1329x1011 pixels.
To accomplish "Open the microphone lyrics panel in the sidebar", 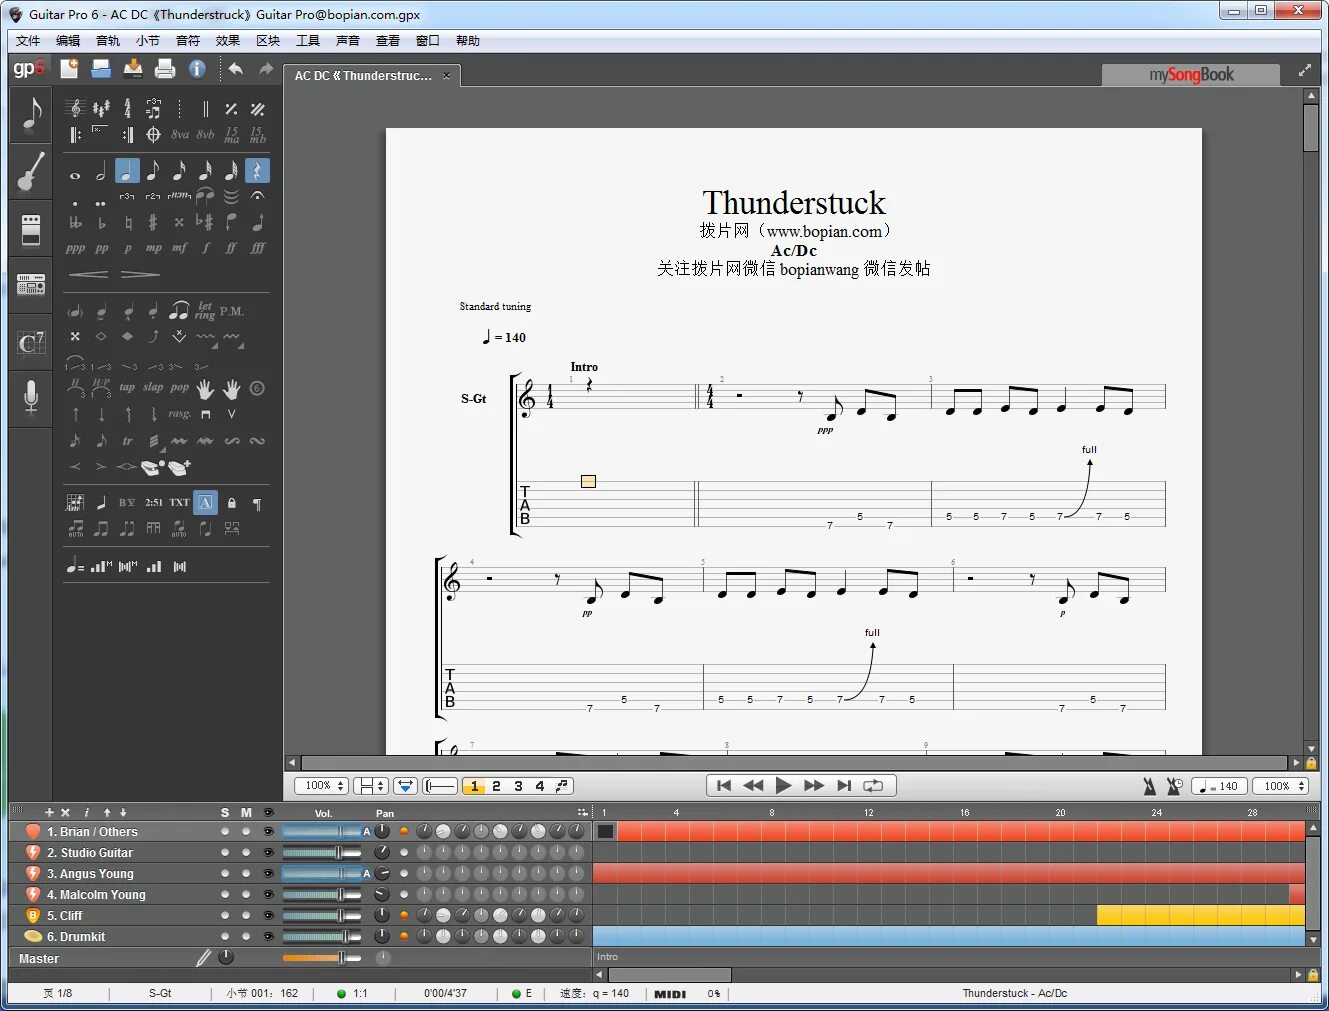I will (x=31, y=397).
